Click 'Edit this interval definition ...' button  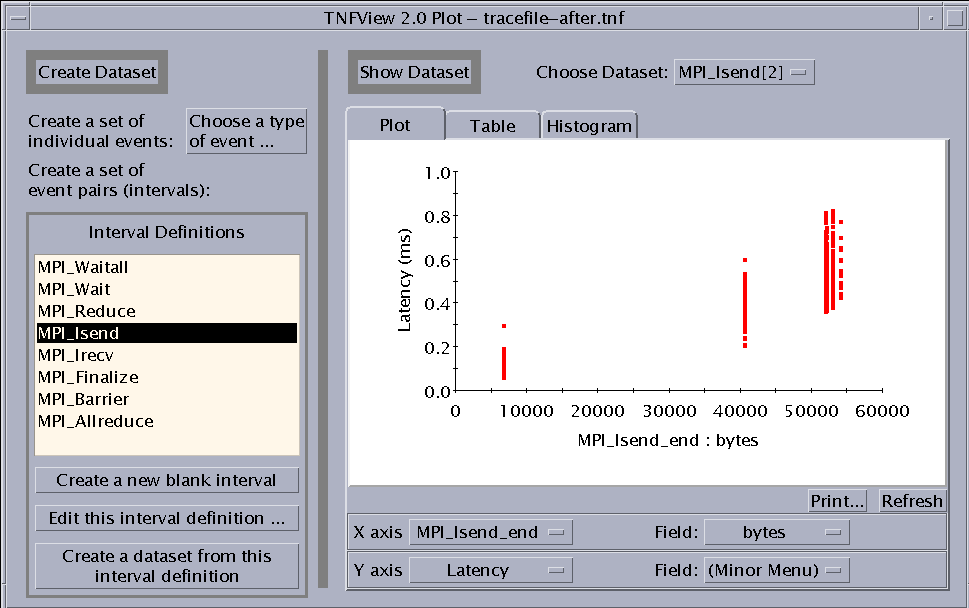(167, 518)
